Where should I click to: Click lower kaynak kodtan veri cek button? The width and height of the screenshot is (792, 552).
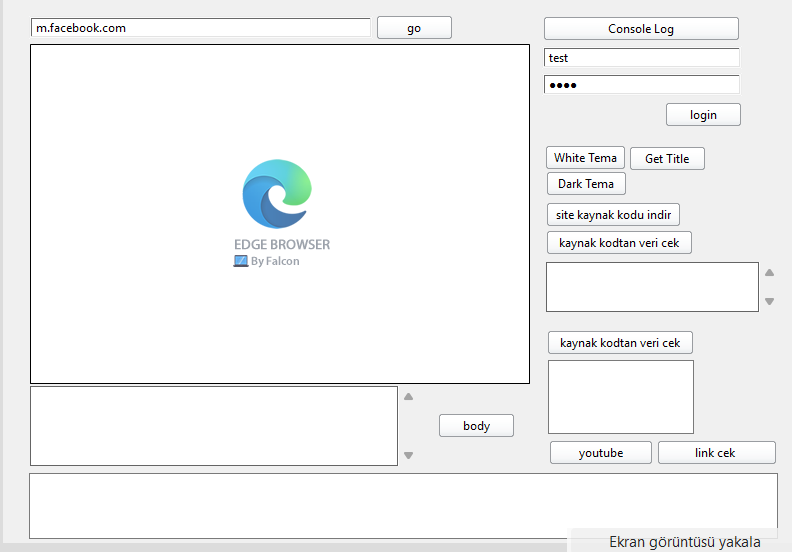click(x=620, y=343)
